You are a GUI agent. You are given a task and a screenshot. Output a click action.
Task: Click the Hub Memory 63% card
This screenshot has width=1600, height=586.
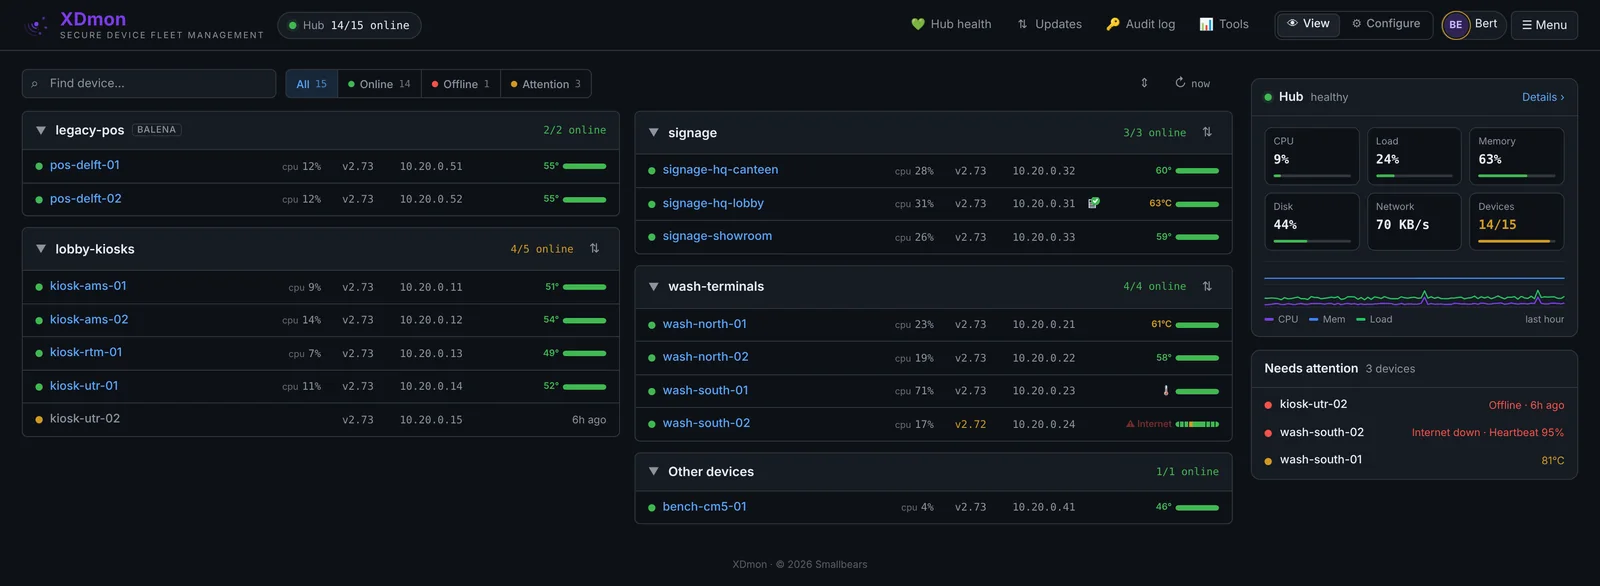1516,156
